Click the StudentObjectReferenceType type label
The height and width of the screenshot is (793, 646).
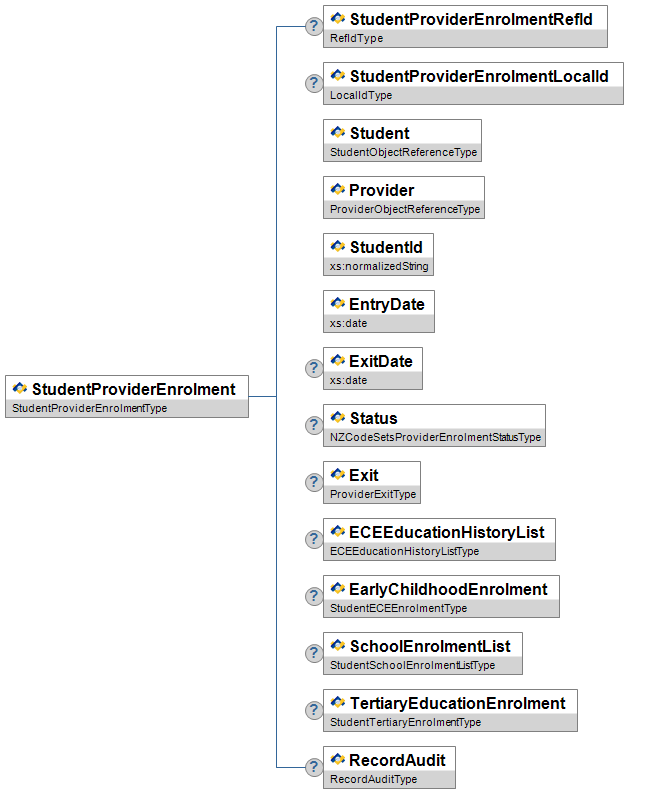tap(402, 153)
